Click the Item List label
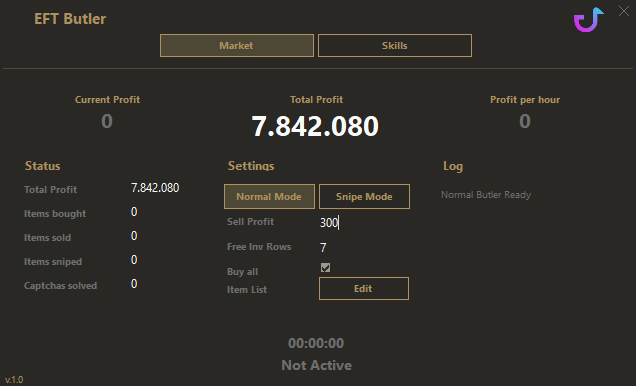This screenshot has height=386, width=636. (247, 290)
